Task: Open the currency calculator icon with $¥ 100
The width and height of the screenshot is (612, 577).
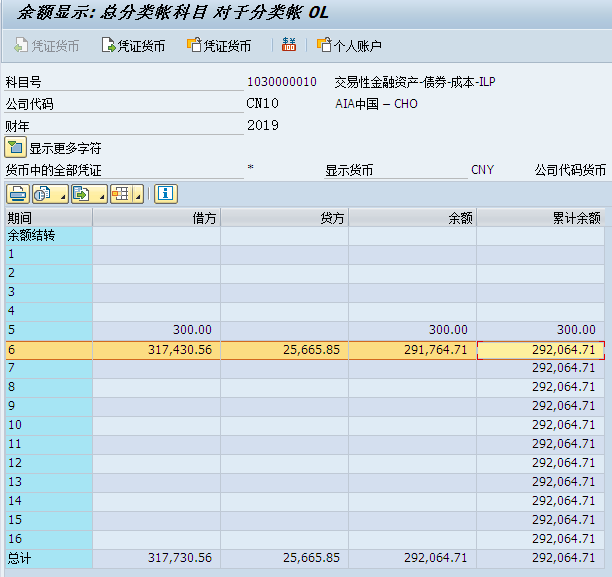Action: 289,45
